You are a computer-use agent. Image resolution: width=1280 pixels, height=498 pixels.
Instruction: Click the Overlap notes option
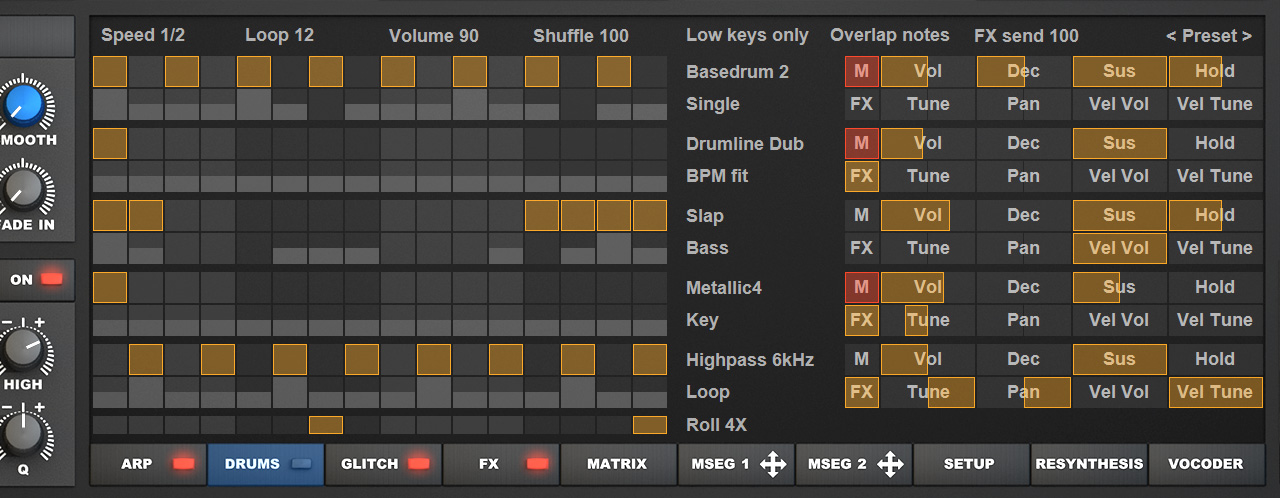click(889, 36)
